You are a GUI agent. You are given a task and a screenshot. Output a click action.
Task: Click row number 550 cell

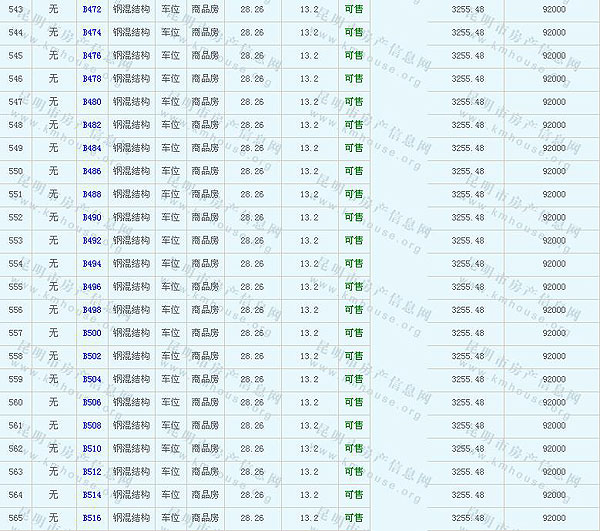point(15,171)
